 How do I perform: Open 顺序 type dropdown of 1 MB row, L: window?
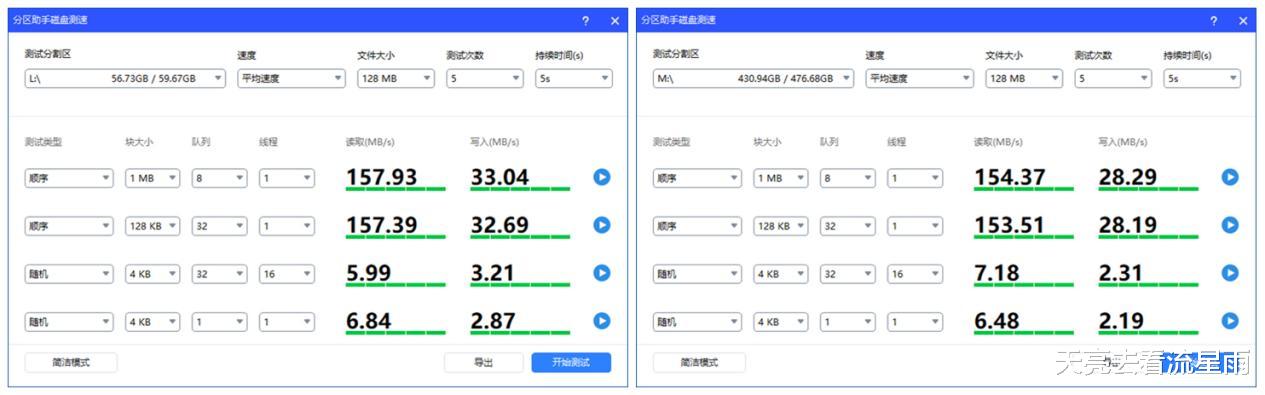pyautogui.click(x=69, y=178)
